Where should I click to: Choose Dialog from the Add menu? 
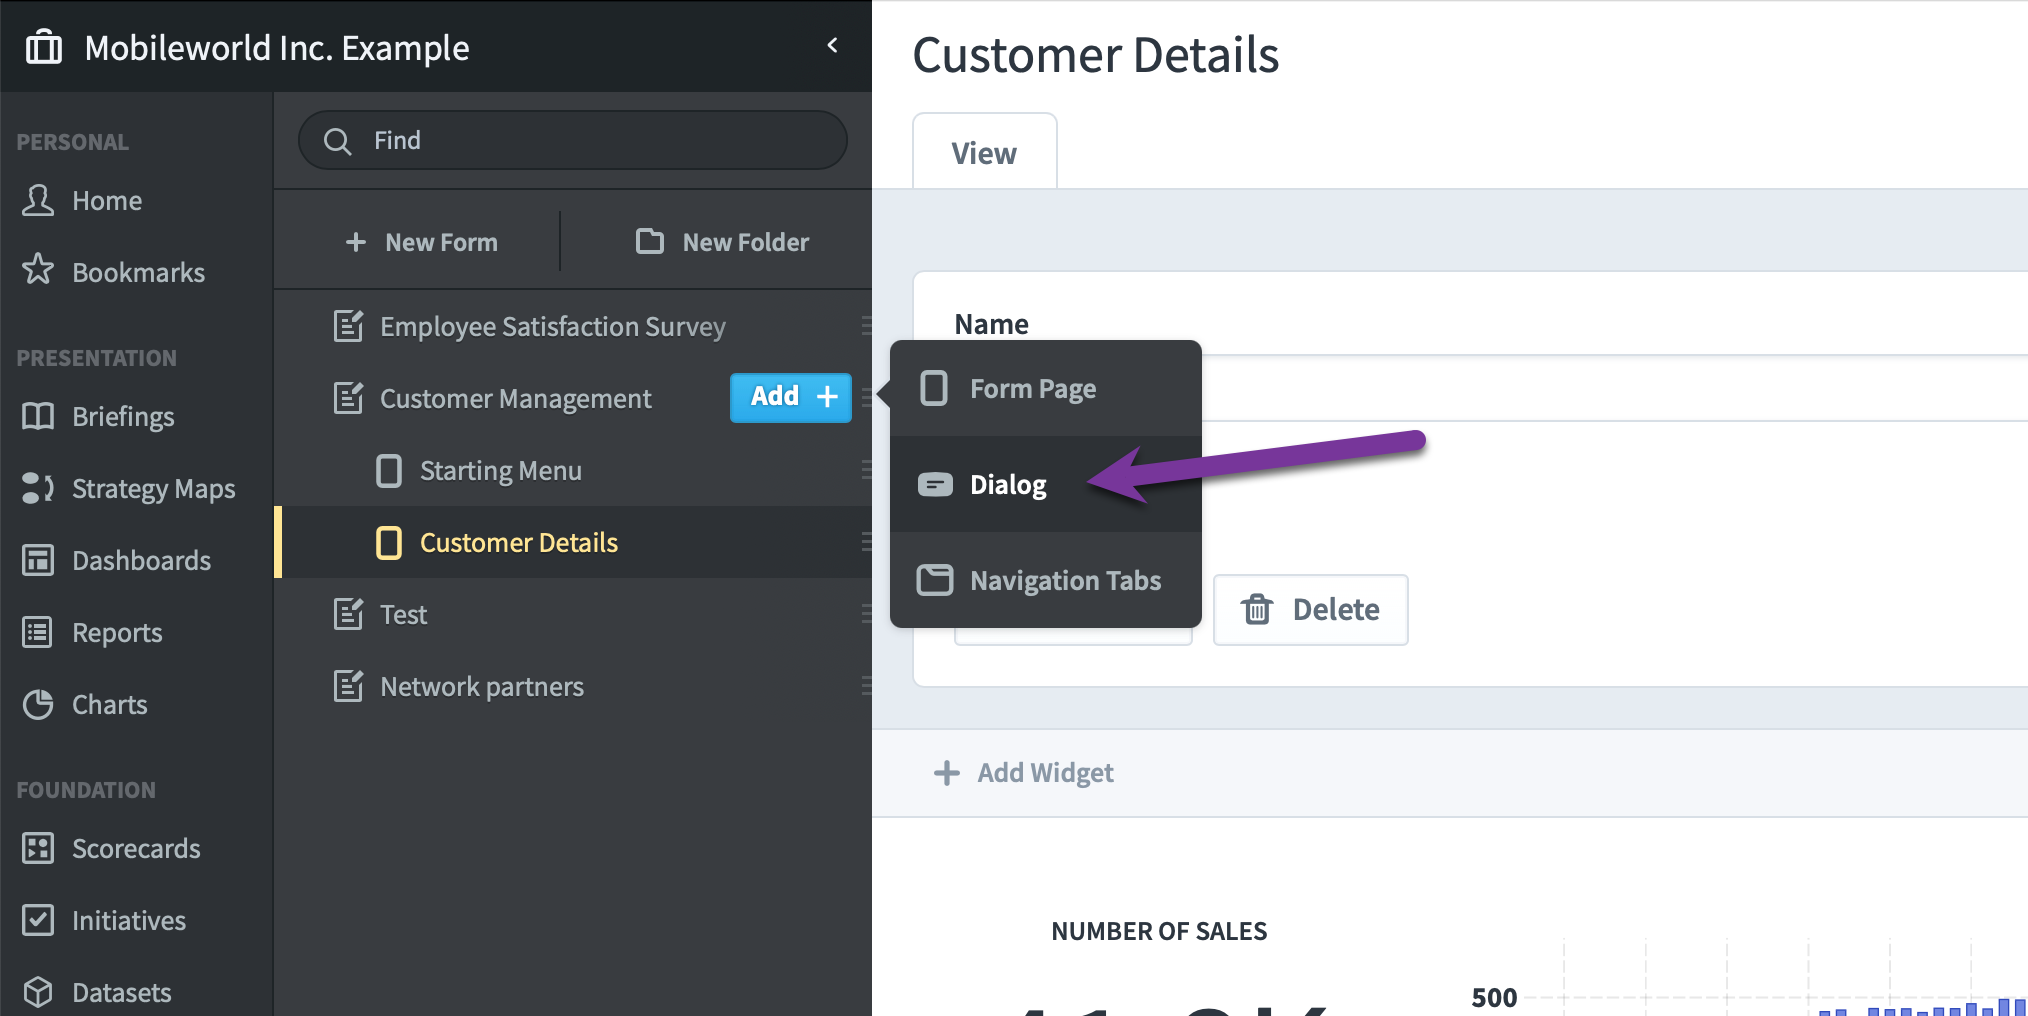[x=1046, y=484]
